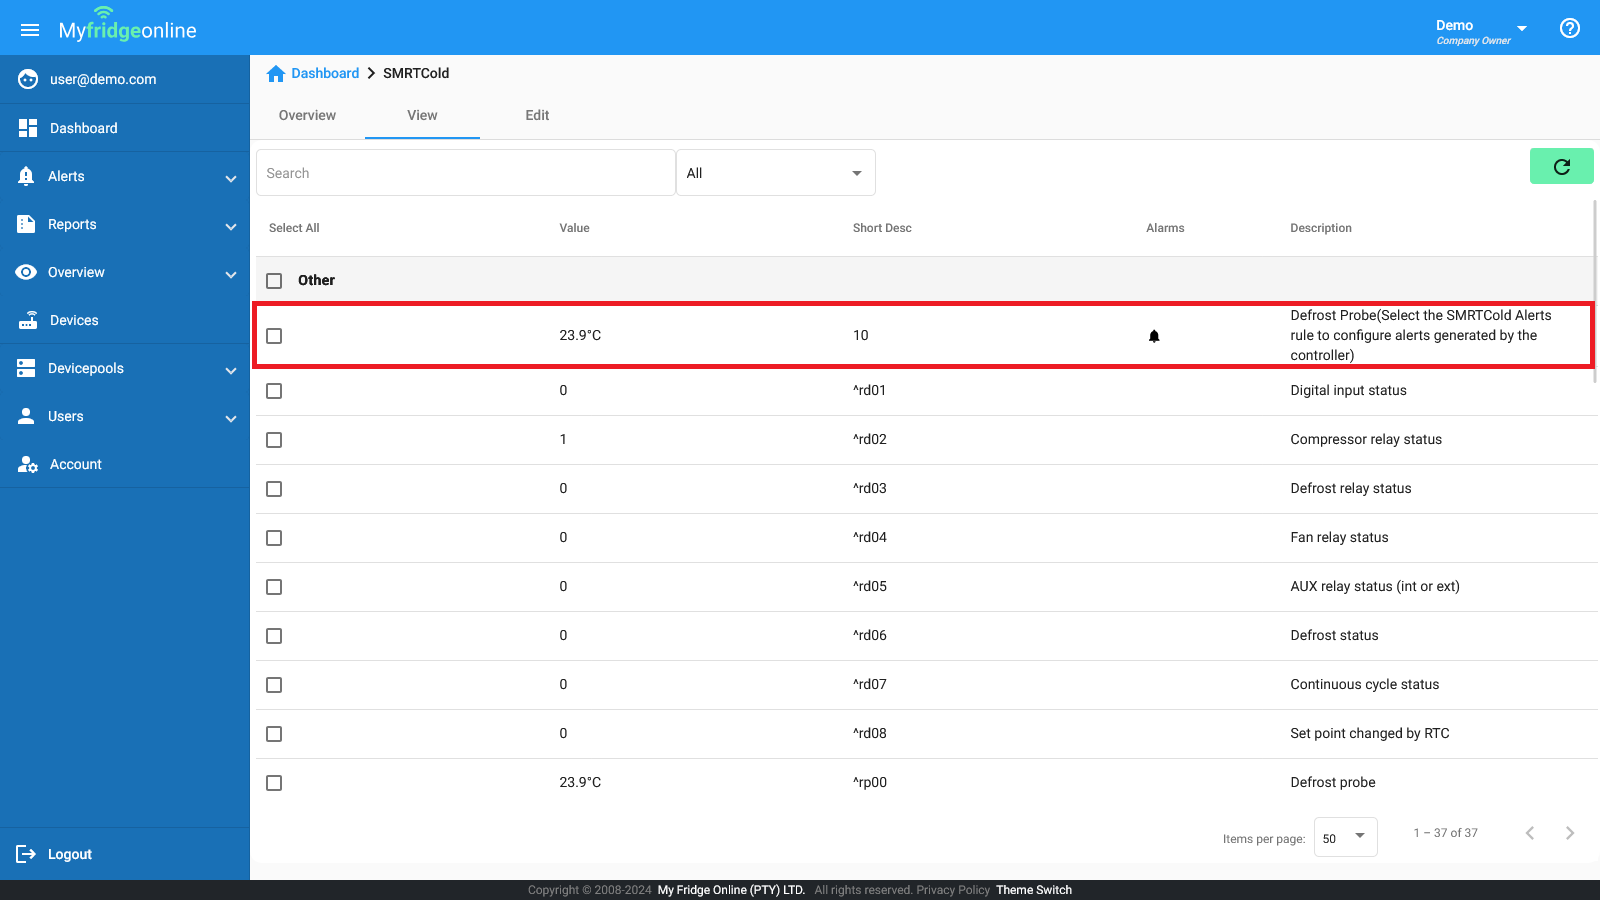Open the All filter dropdown
1600x900 pixels.
(776, 173)
